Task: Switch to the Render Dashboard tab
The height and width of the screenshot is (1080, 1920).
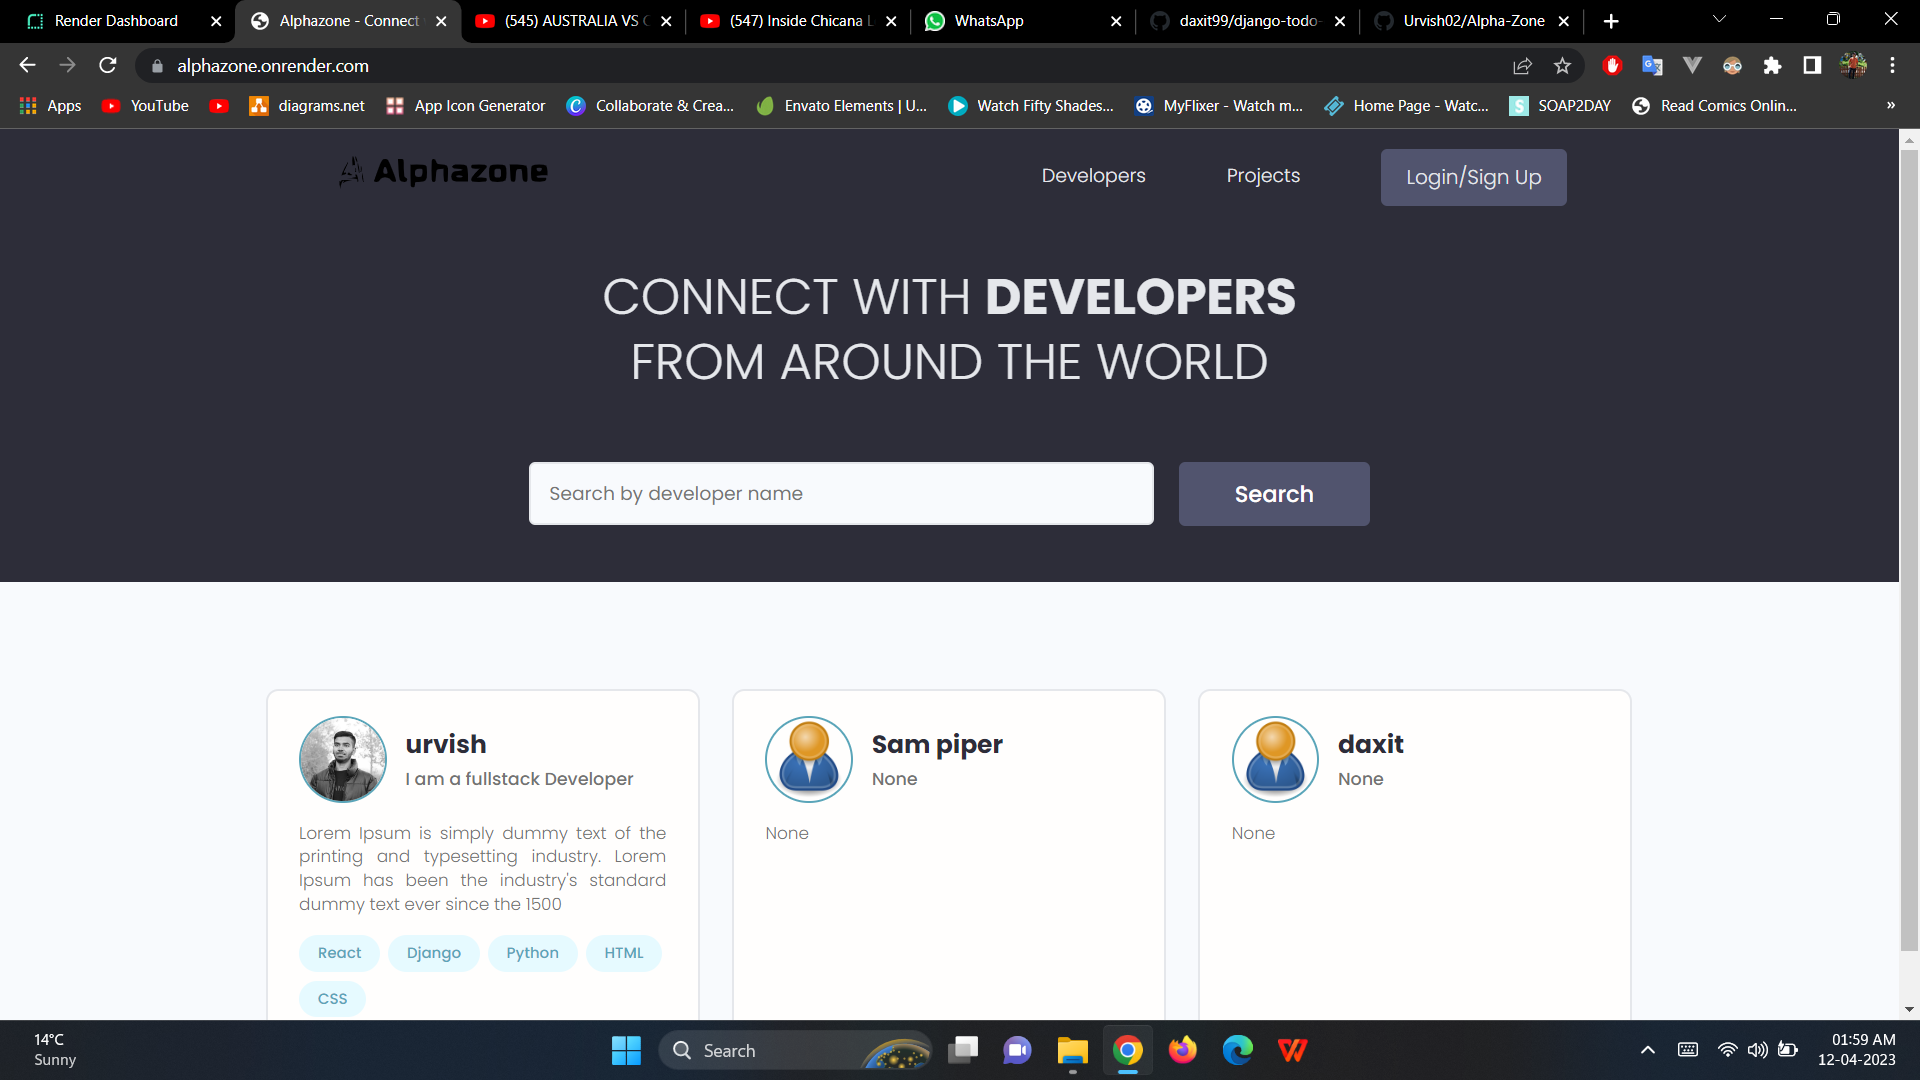Action: (x=115, y=20)
